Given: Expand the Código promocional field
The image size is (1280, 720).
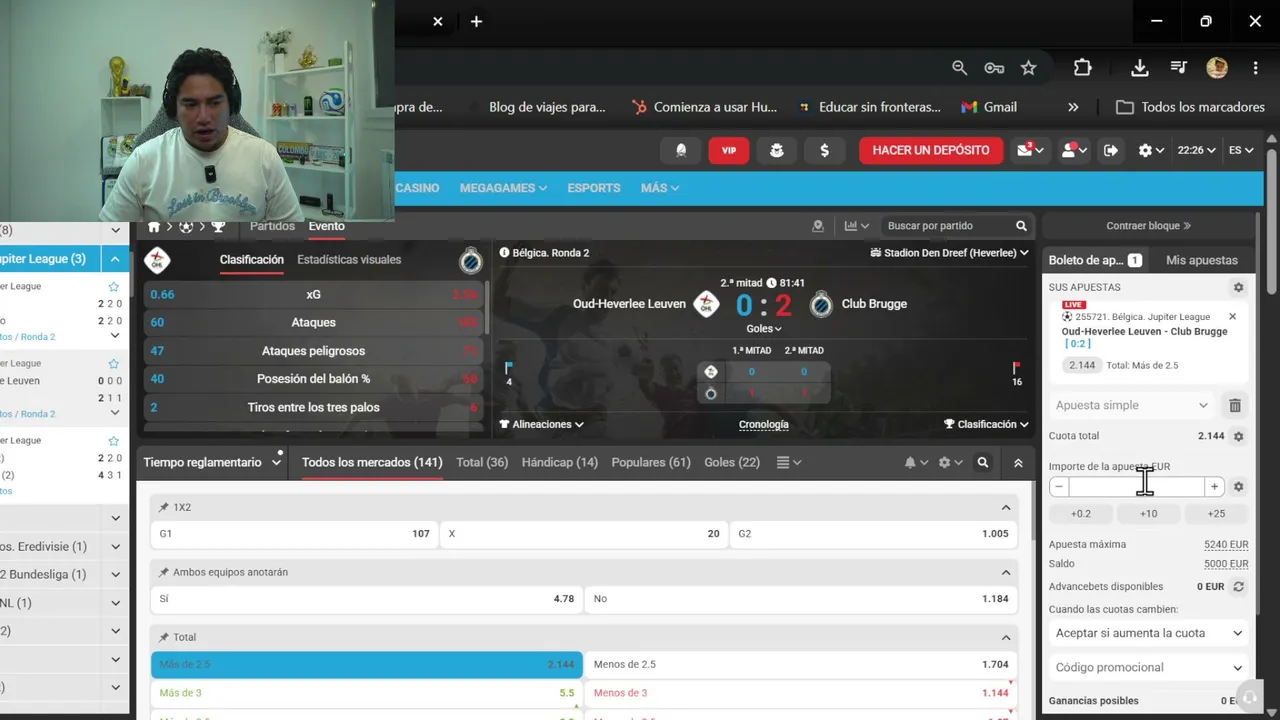Looking at the screenshot, I should (1148, 667).
